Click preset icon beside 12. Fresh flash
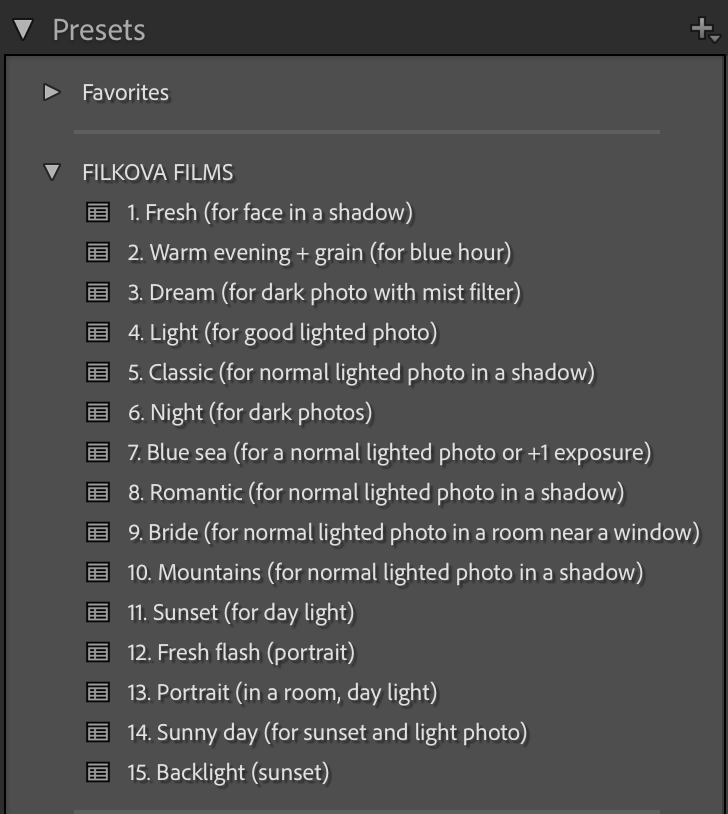Screen dimensions: 728x814 pos(98,652)
